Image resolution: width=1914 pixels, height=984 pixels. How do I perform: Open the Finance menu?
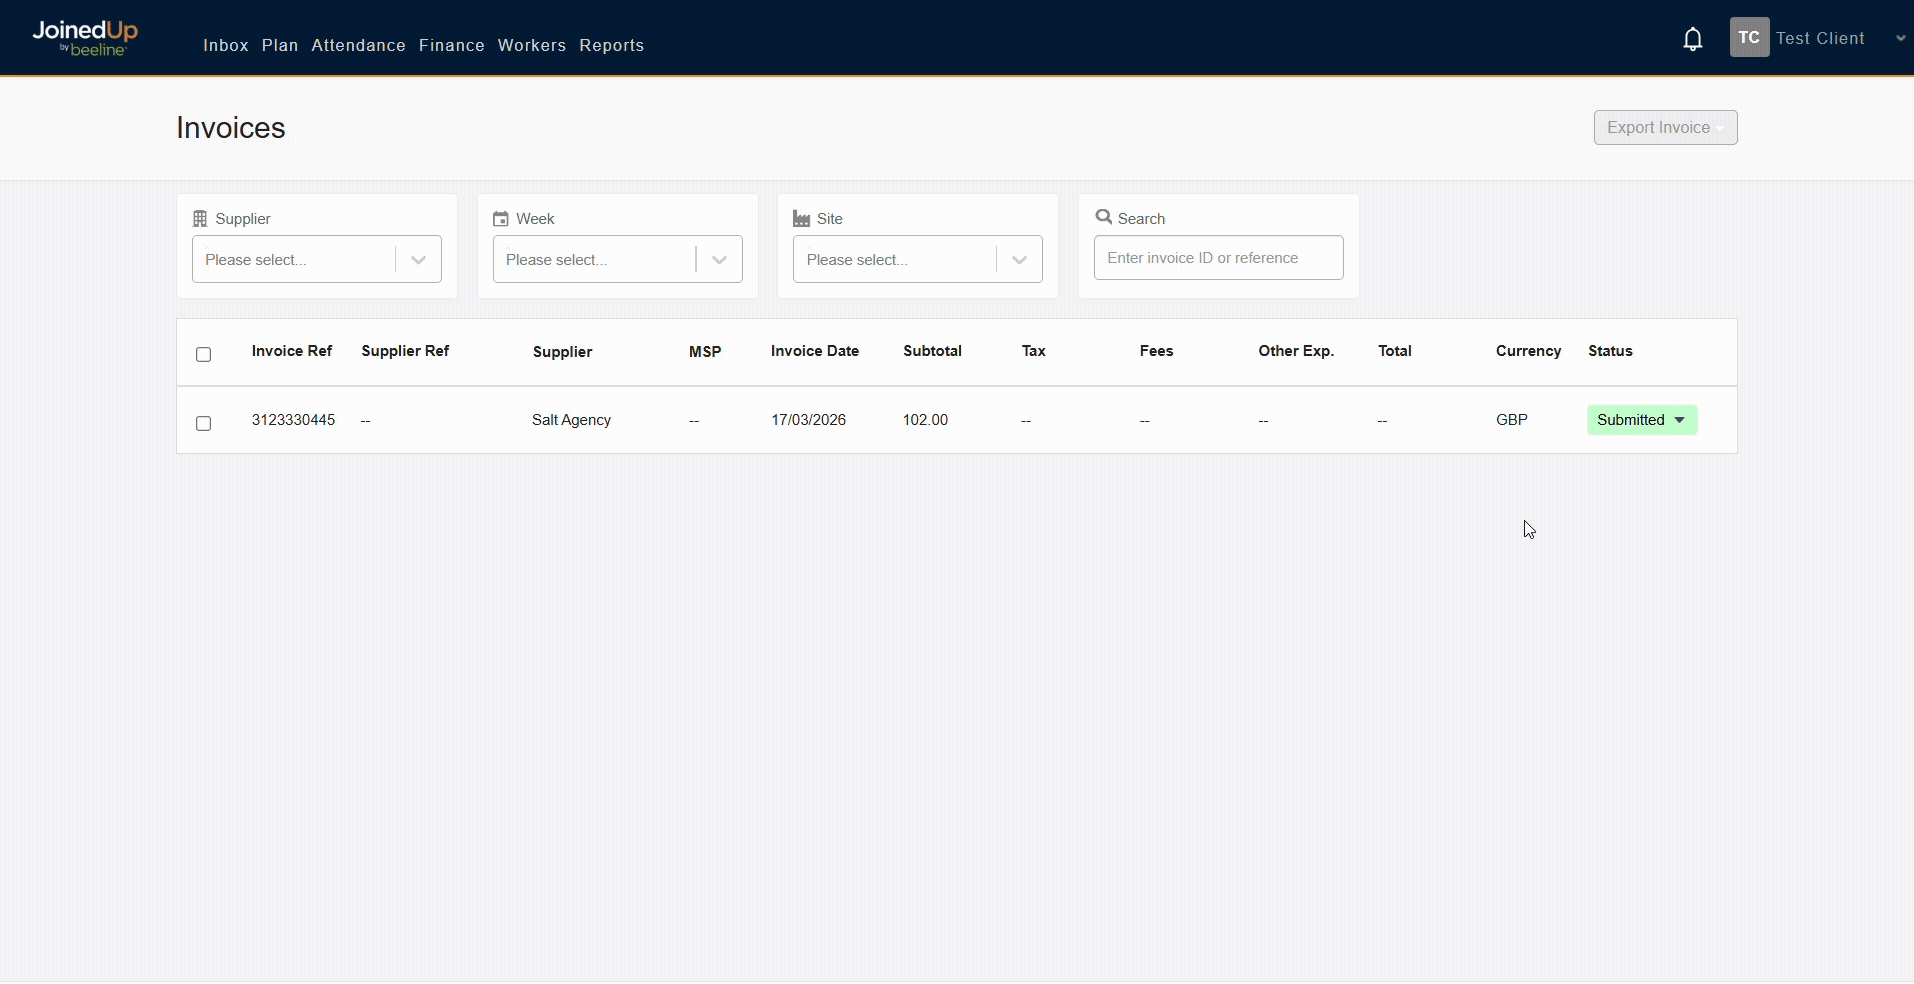point(451,46)
